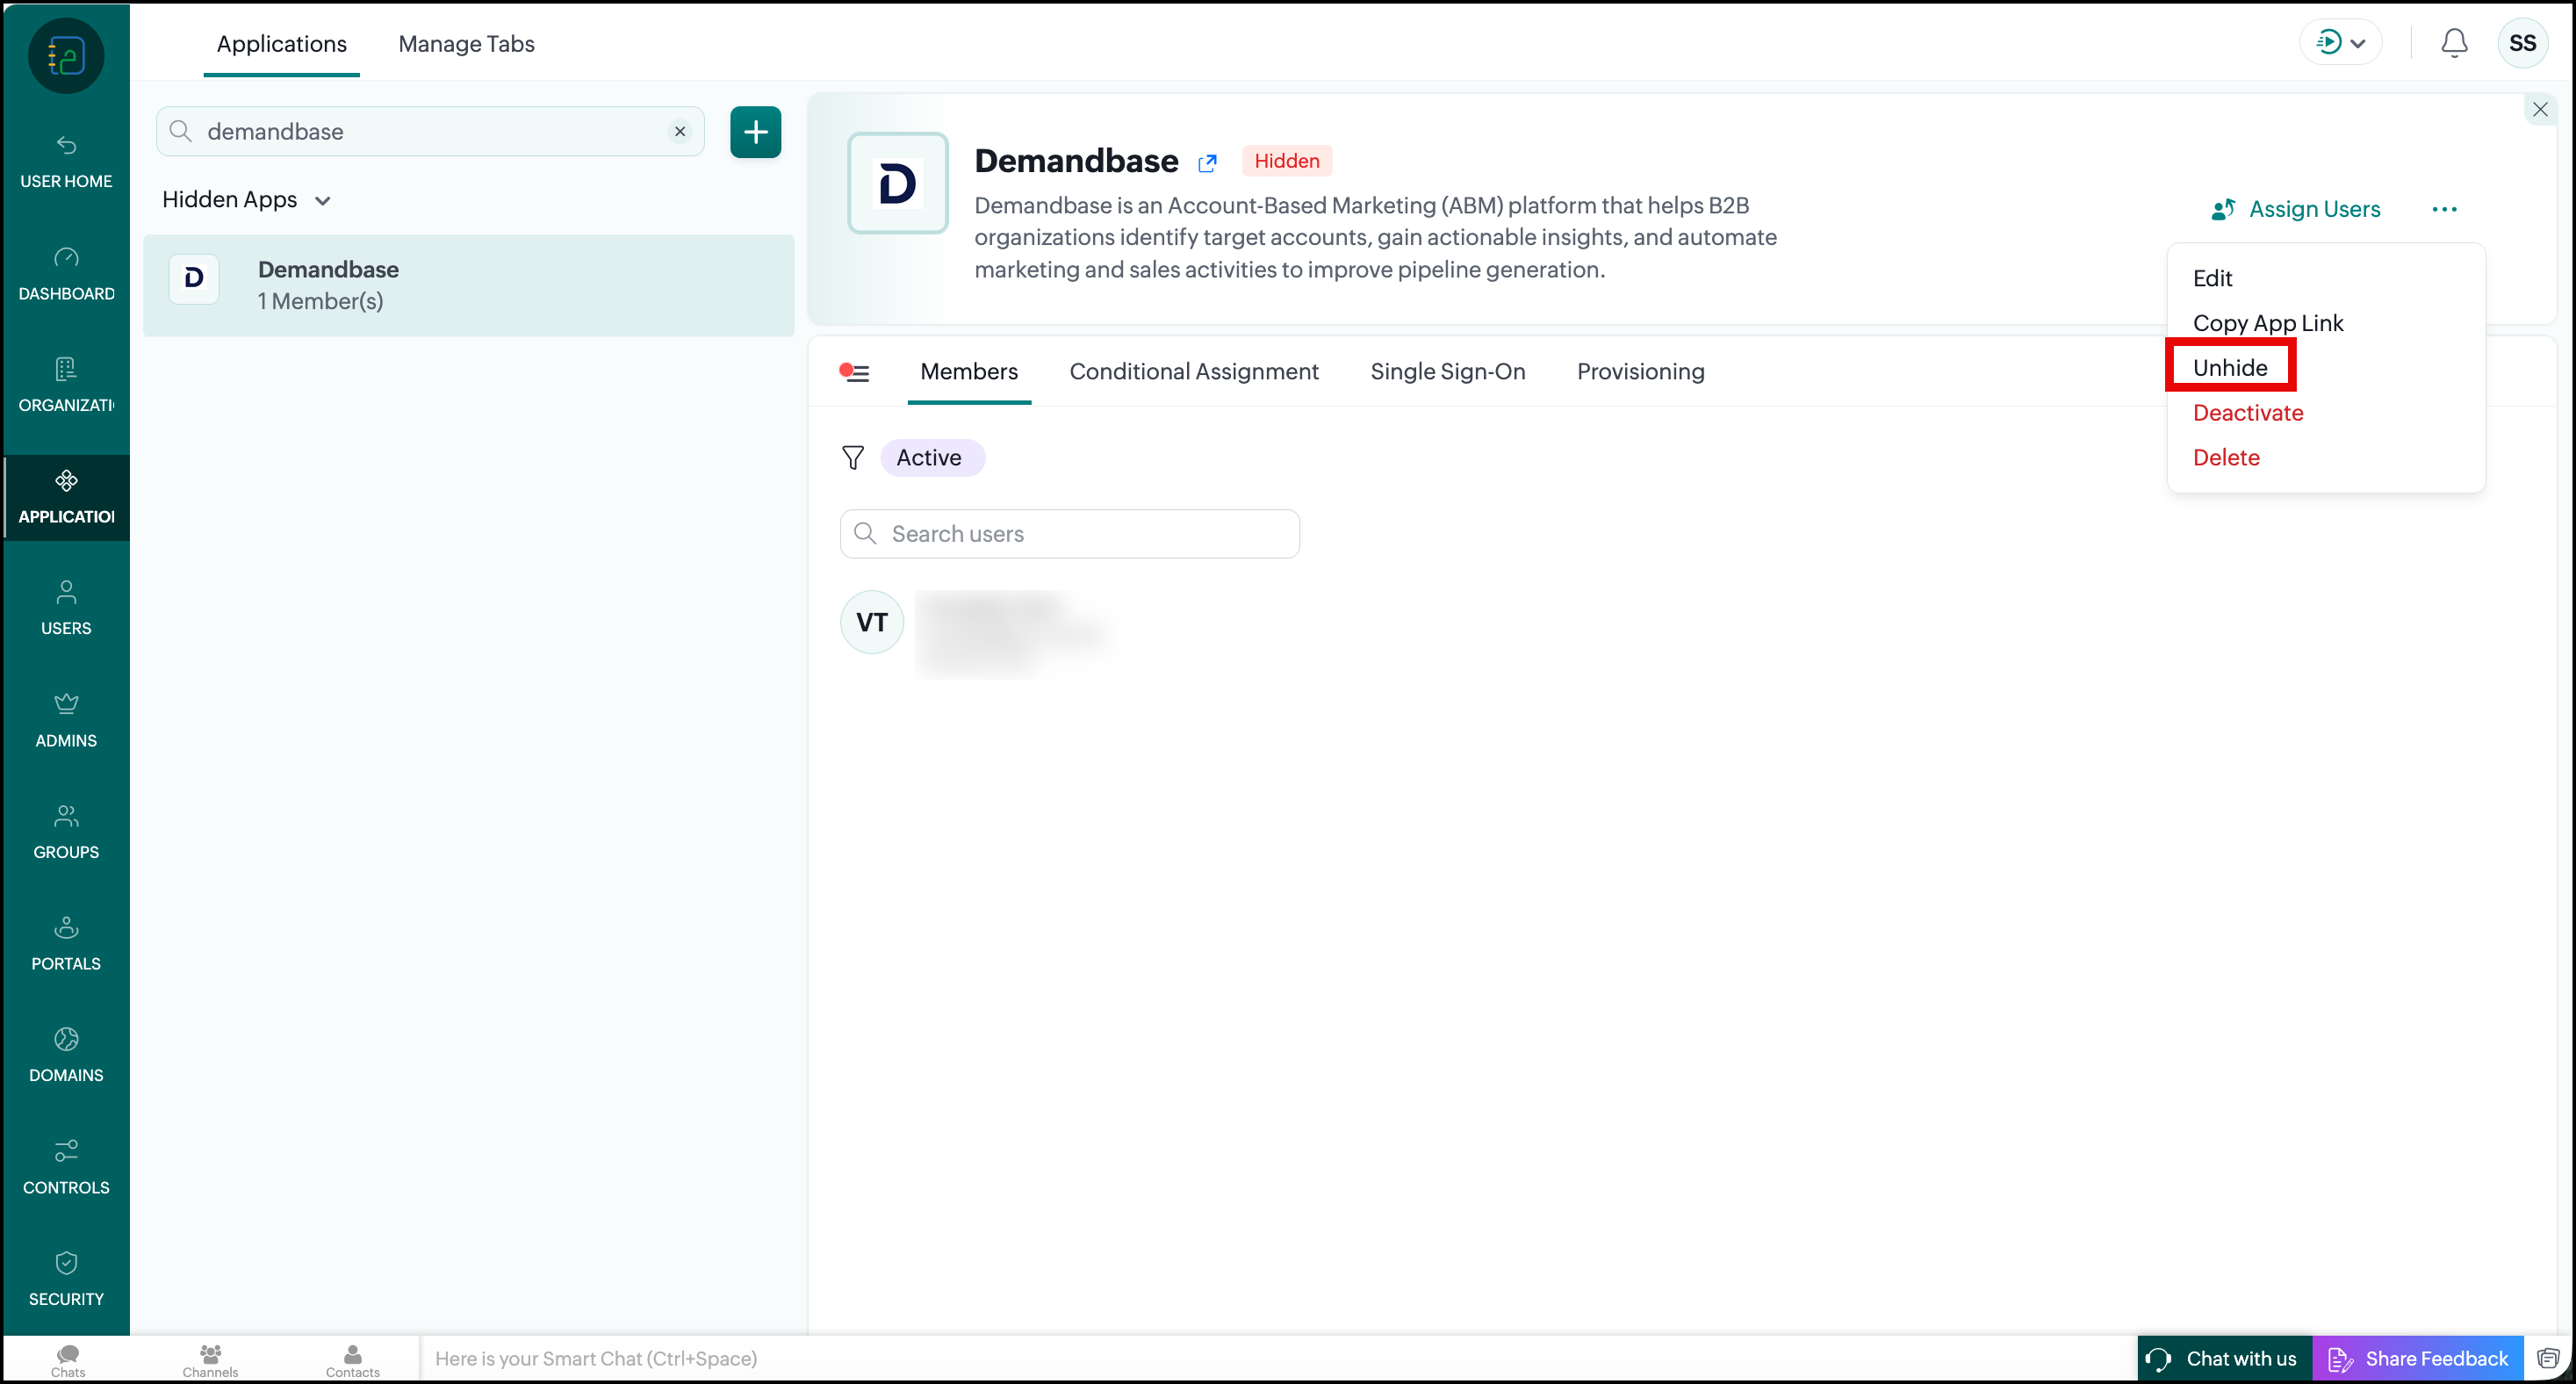This screenshot has width=2576, height=1384.
Task: Select the Conditional Assignment tab
Action: click(1194, 371)
